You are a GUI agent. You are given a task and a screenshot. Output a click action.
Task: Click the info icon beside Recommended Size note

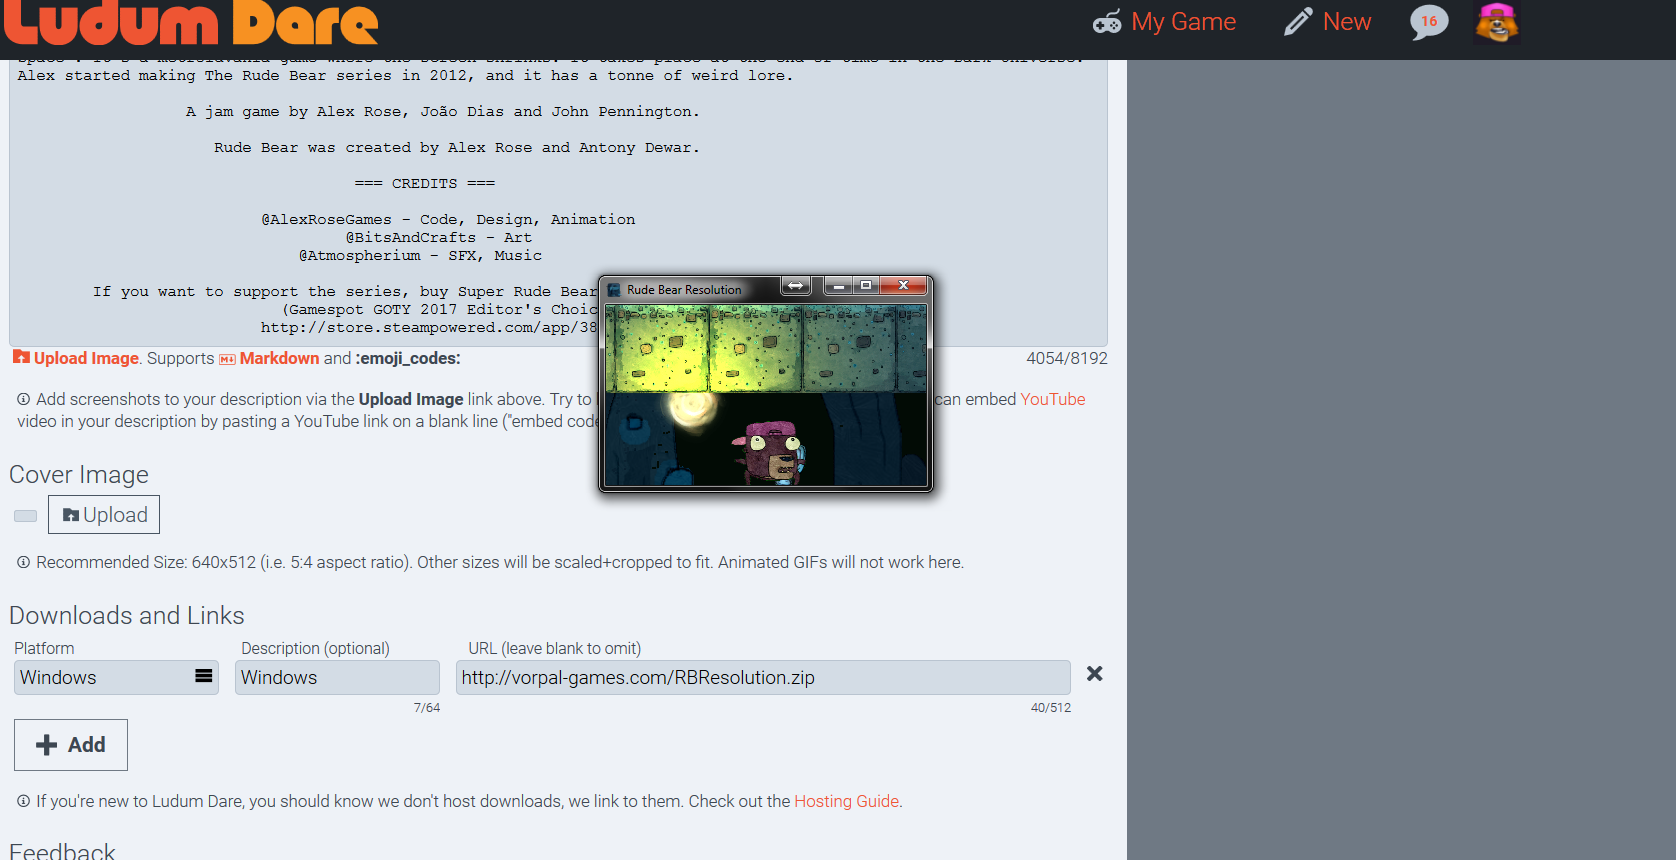pyautogui.click(x=23, y=562)
